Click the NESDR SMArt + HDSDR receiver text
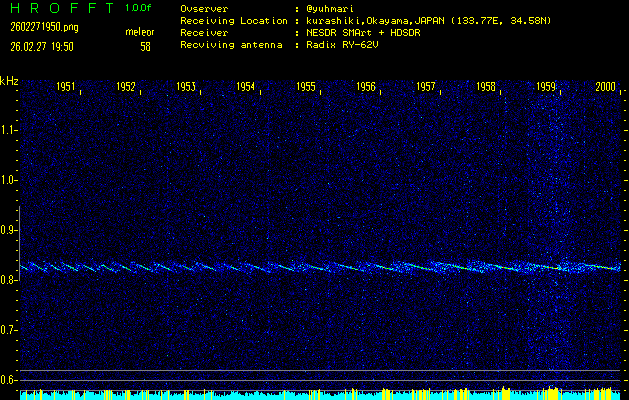629x400 pixels. pyautogui.click(x=366, y=32)
